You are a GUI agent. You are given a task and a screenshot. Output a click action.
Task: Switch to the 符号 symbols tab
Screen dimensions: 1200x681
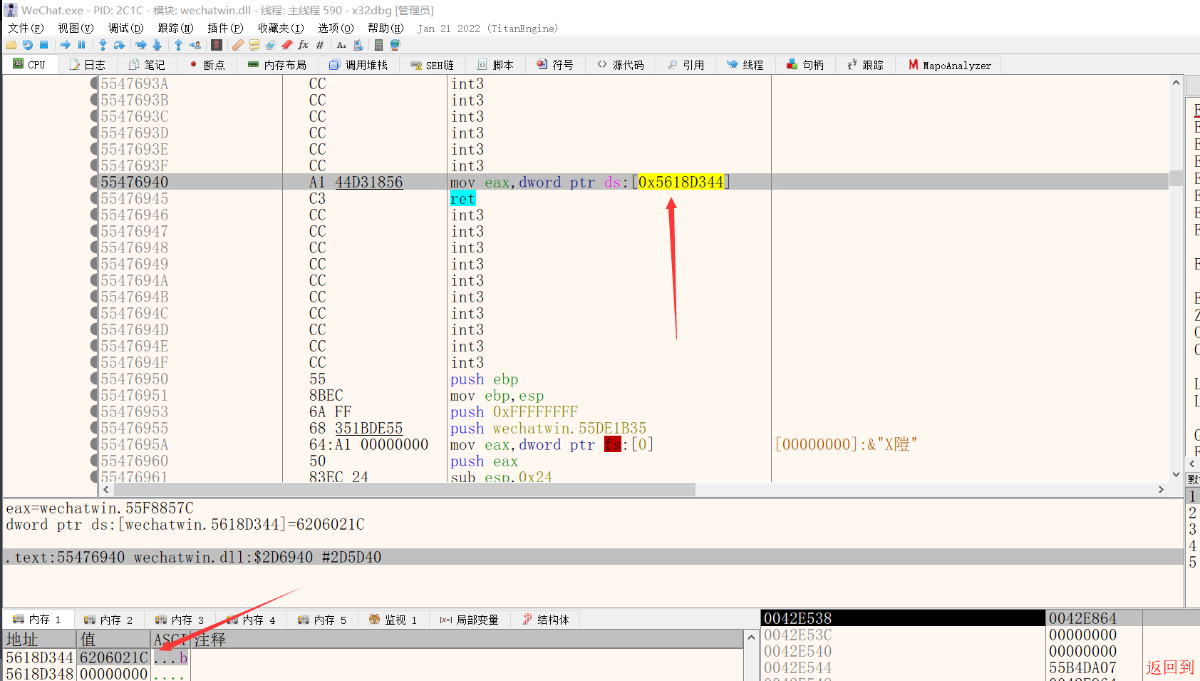coord(555,65)
